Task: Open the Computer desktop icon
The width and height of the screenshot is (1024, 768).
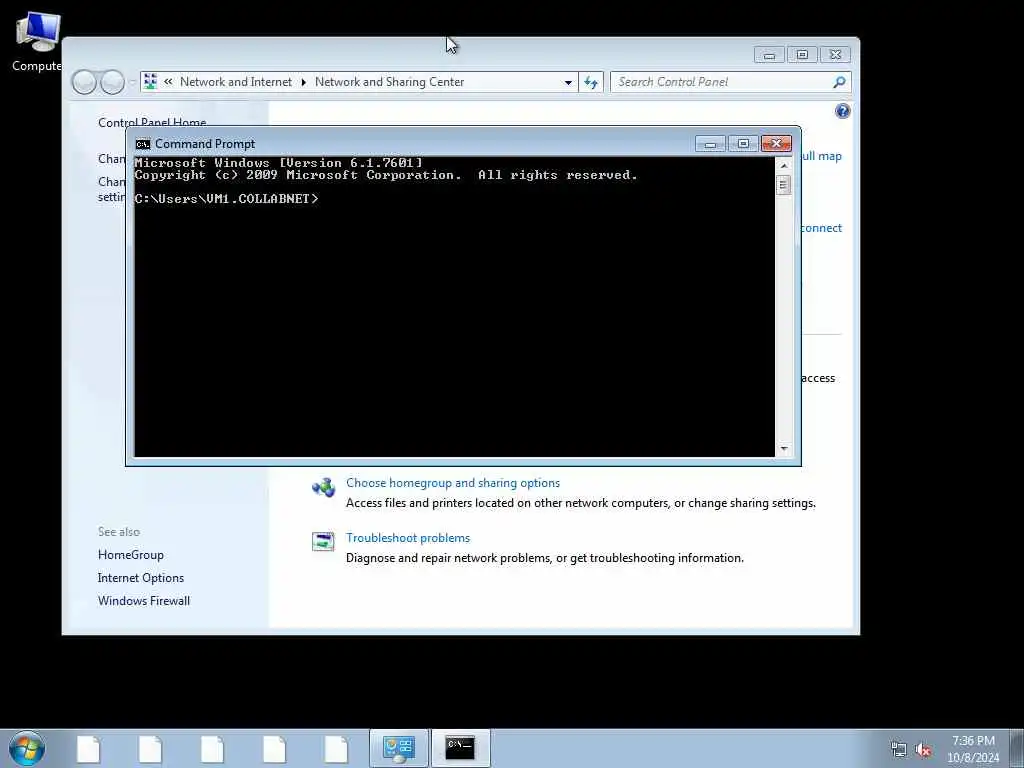Action: (37, 41)
